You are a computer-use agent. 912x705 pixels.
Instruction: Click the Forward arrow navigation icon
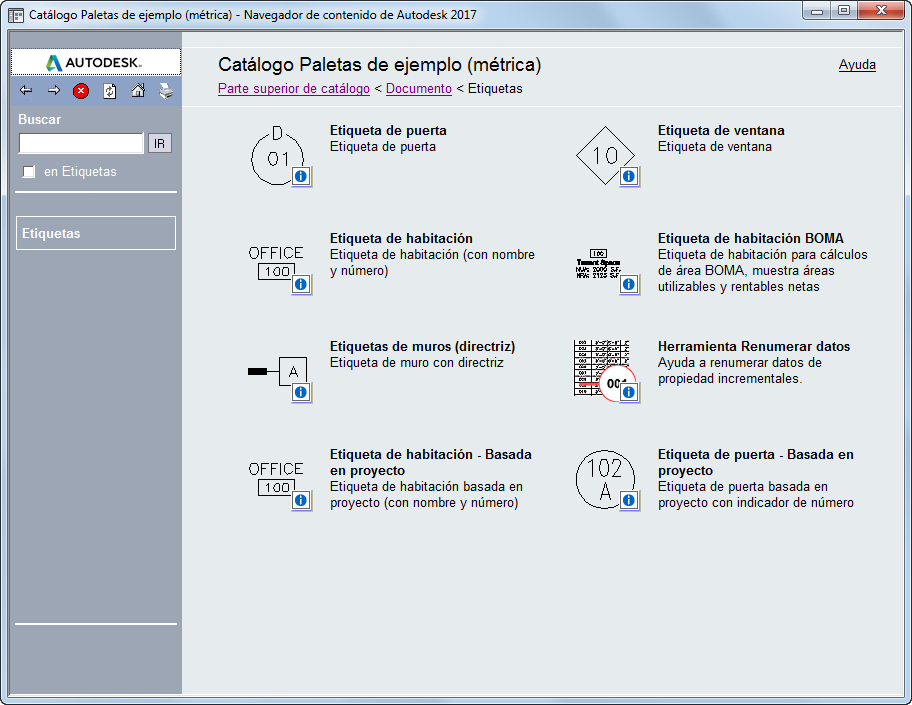tap(54, 91)
